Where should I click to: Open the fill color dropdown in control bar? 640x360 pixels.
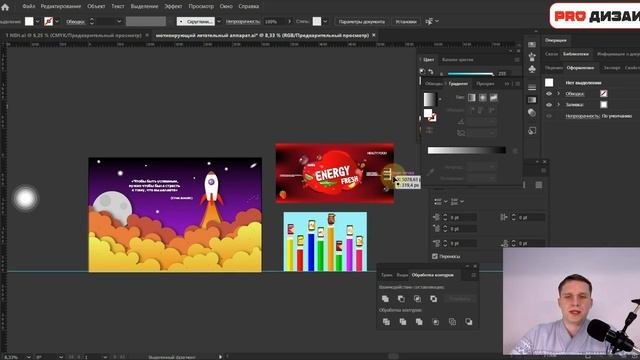[38, 21]
